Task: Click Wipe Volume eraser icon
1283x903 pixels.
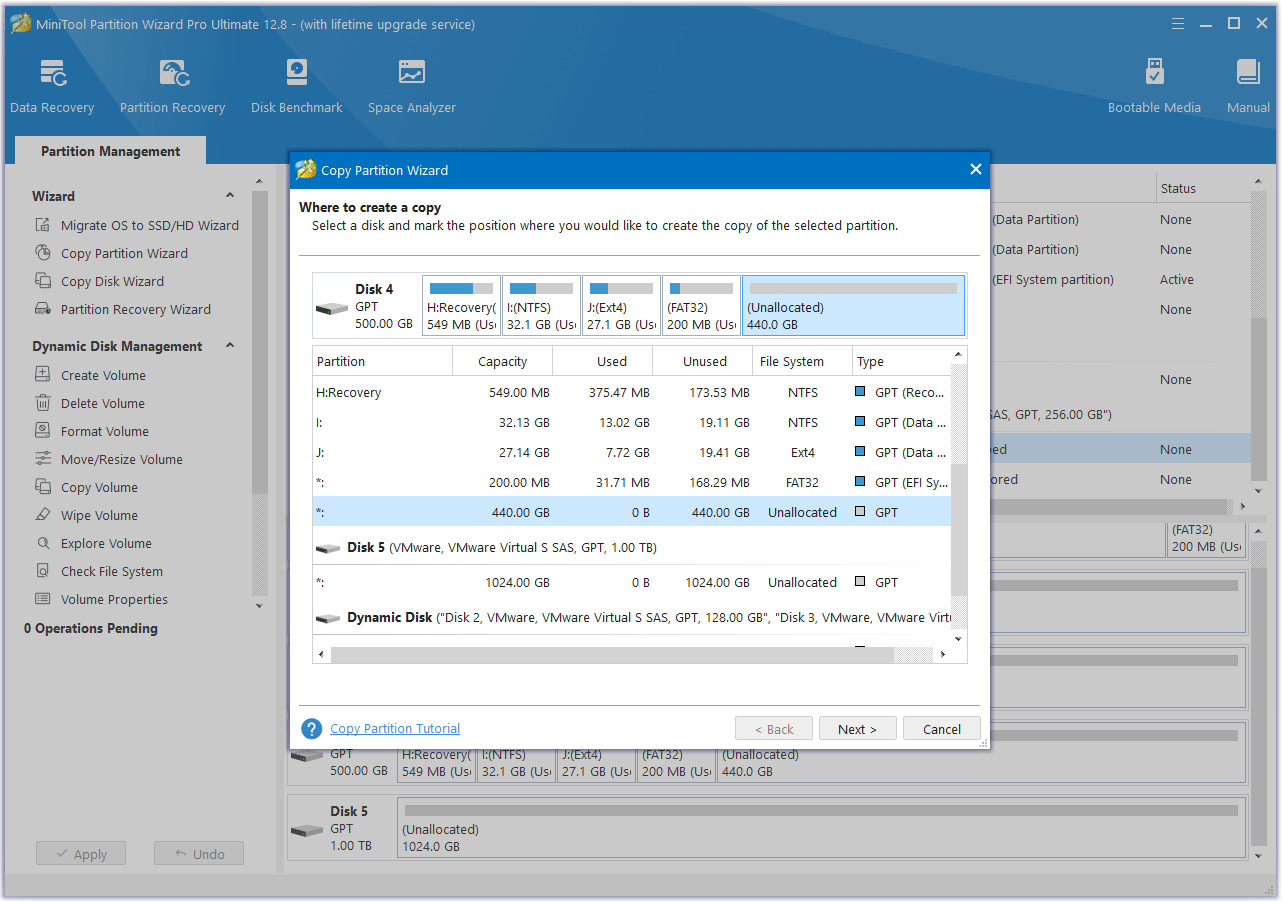Action: coord(43,515)
